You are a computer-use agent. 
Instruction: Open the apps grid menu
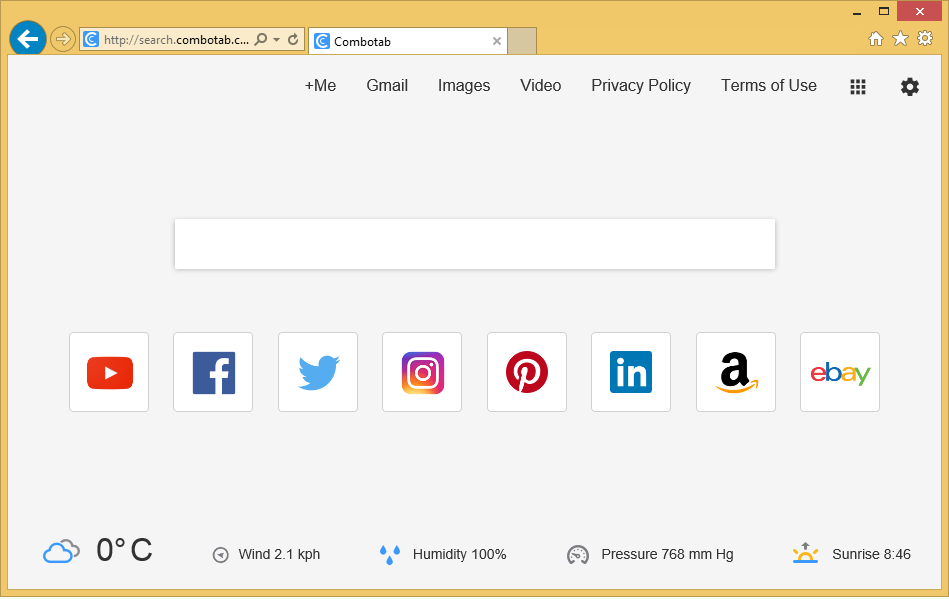(858, 87)
